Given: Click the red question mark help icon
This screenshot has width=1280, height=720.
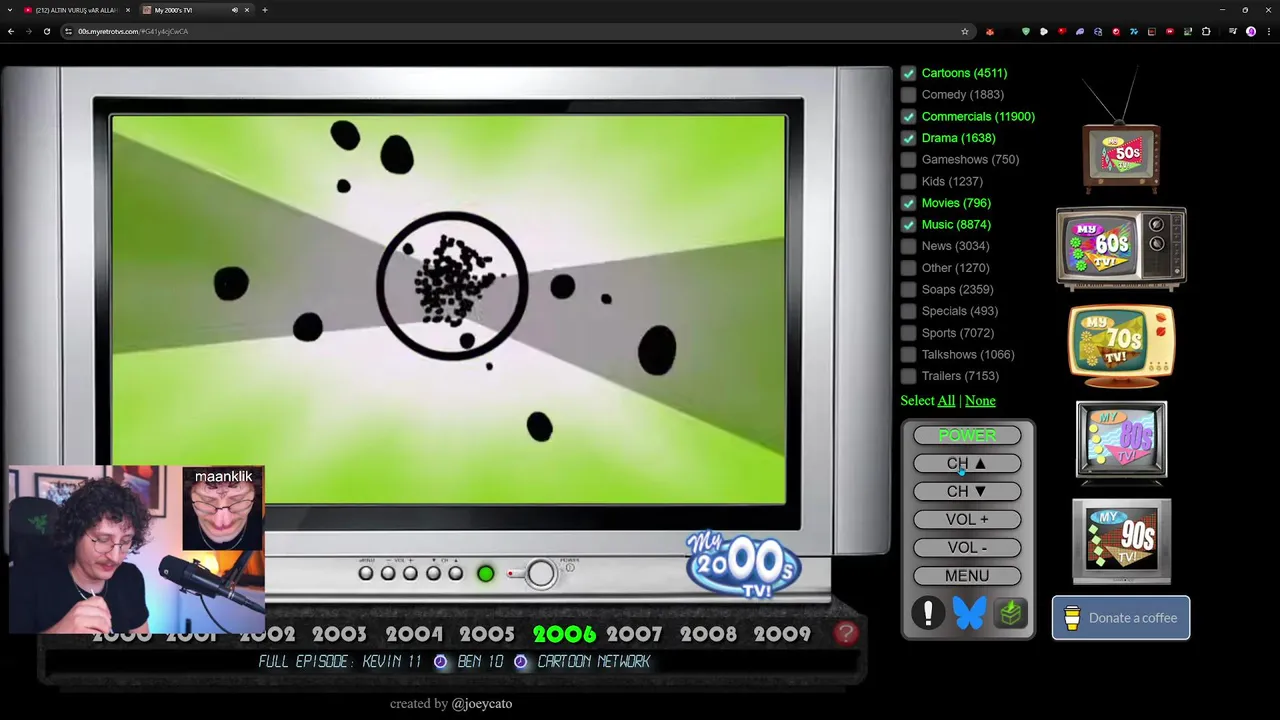Looking at the screenshot, I should [x=846, y=633].
